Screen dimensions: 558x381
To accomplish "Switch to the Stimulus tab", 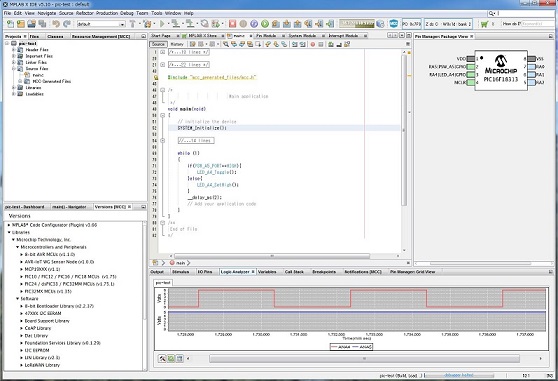I will [180, 272].
